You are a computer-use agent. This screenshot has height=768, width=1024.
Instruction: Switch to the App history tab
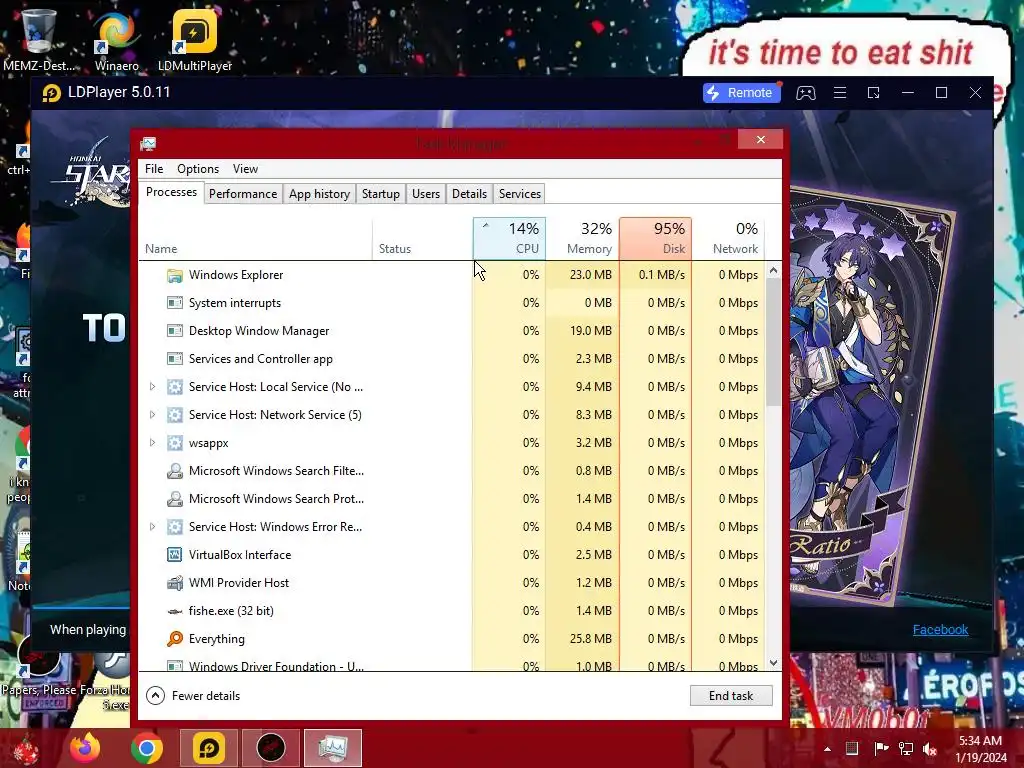[319, 194]
